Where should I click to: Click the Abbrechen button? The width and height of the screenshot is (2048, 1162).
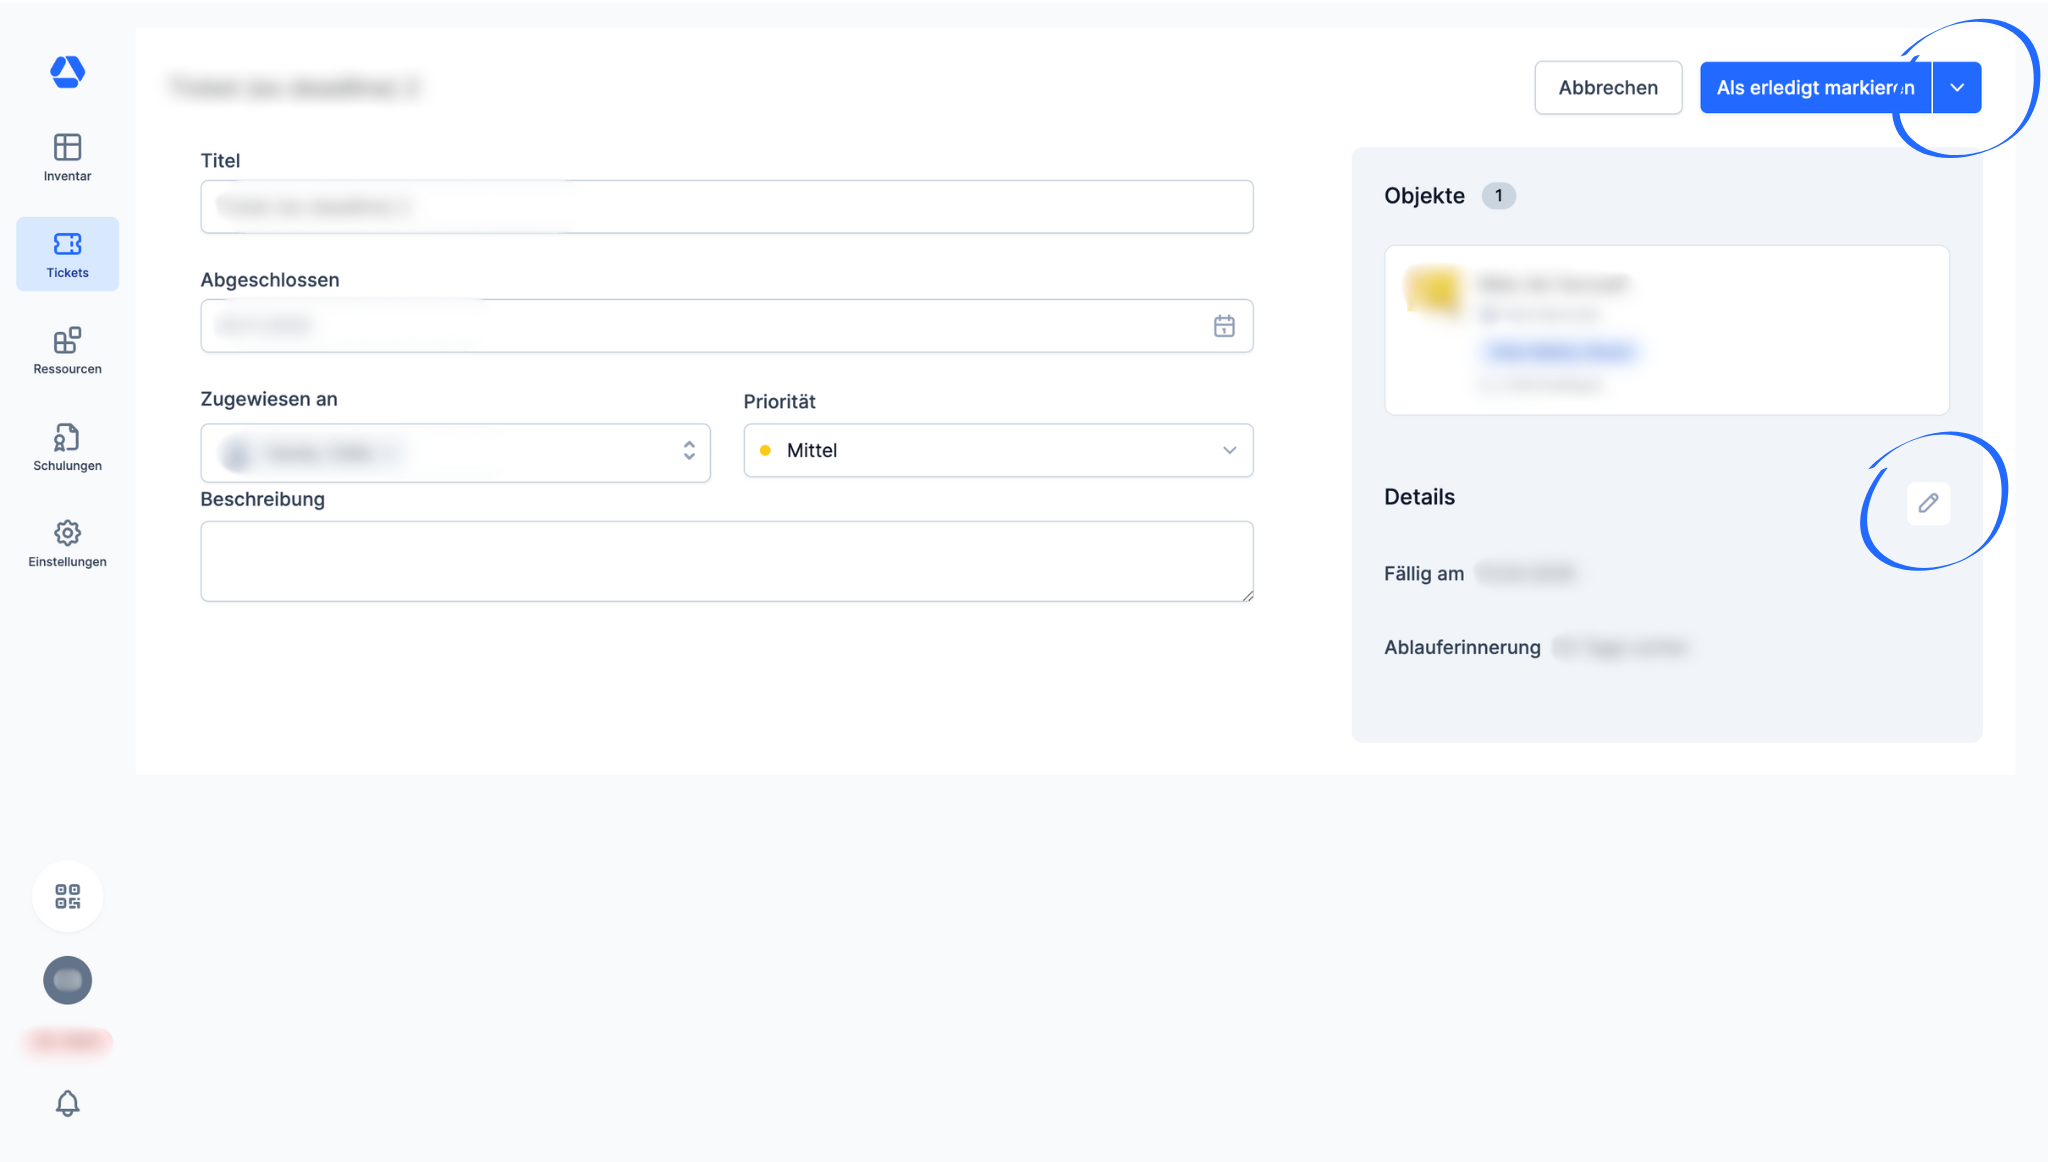1608,88
